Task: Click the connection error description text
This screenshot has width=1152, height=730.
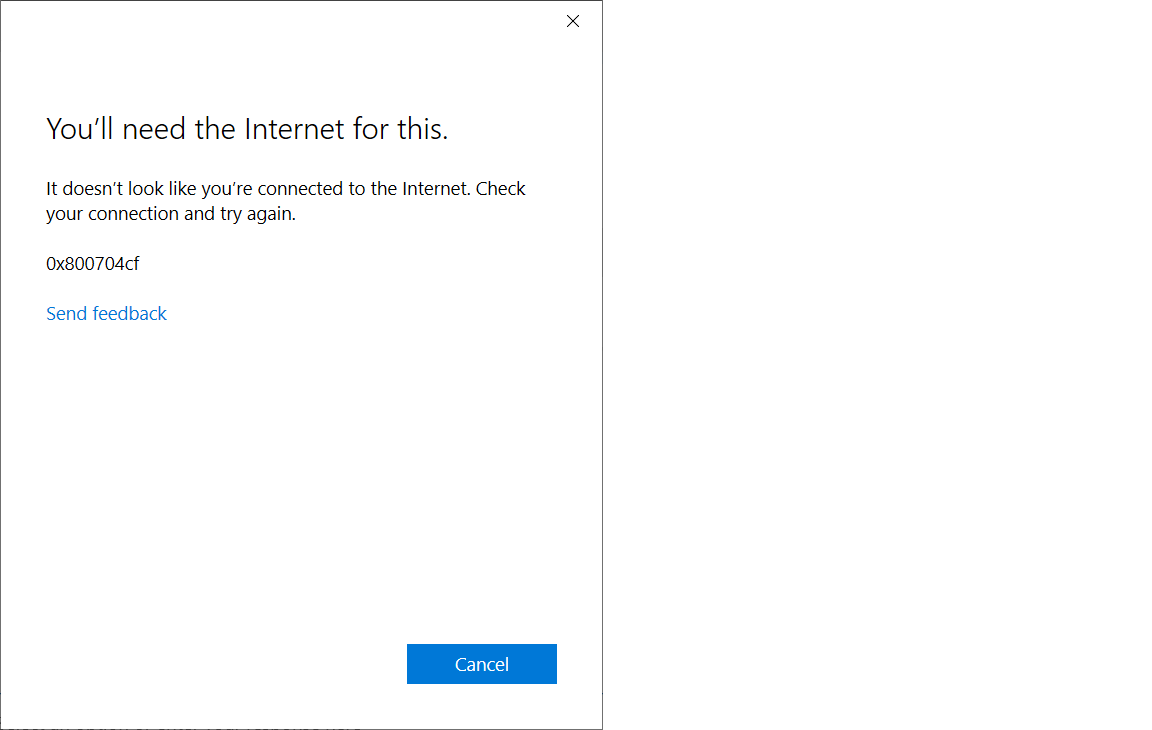Action: coord(285,200)
